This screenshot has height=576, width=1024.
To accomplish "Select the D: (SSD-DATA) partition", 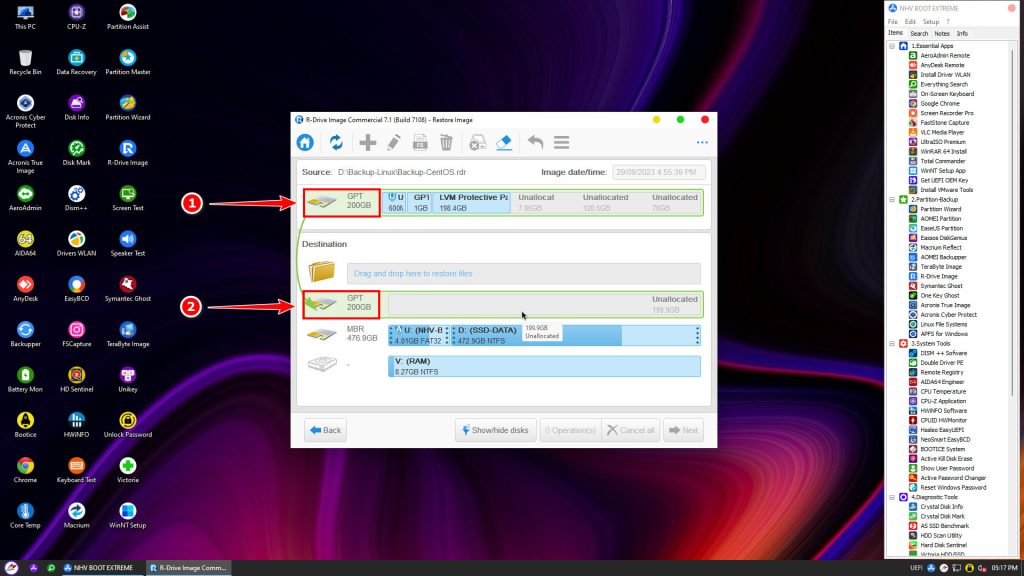I will 573,335.
